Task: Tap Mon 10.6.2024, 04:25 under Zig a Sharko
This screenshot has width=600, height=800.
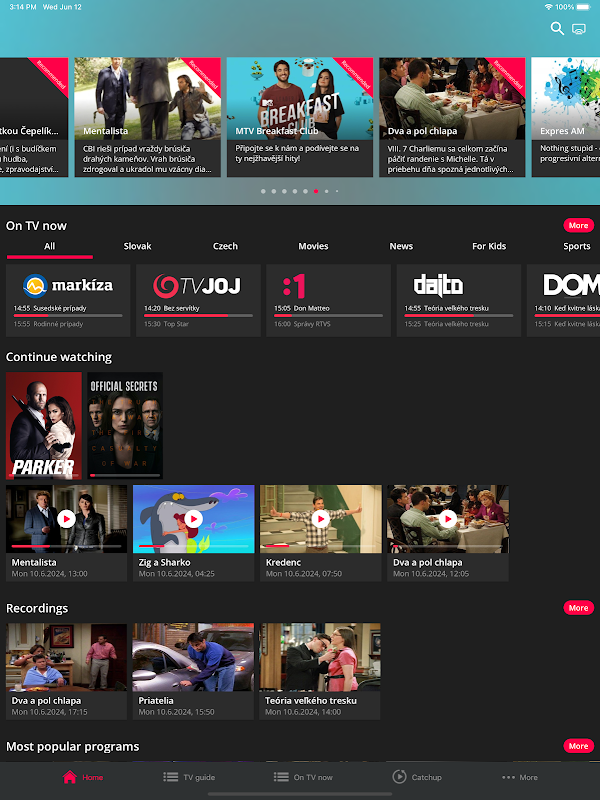Action: (x=177, y=573)
